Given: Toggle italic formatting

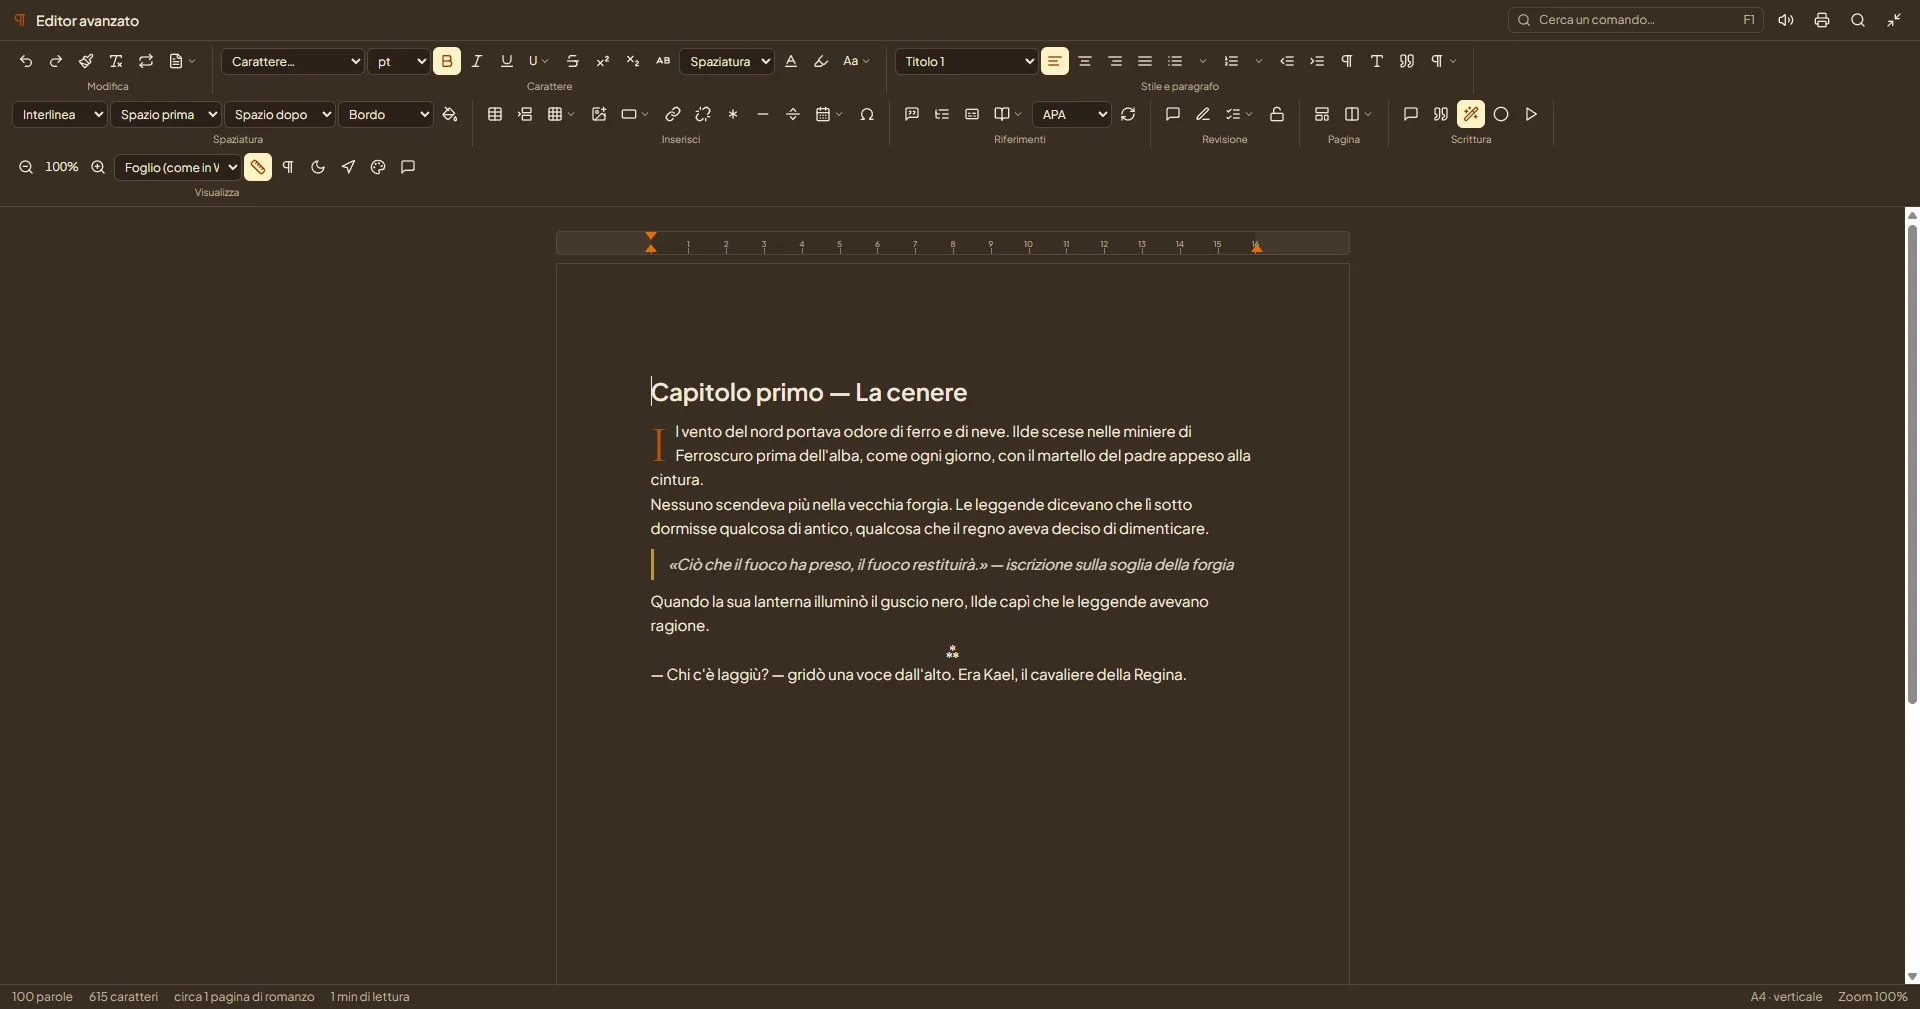Looking at the screenshot, I should (477, 61).
